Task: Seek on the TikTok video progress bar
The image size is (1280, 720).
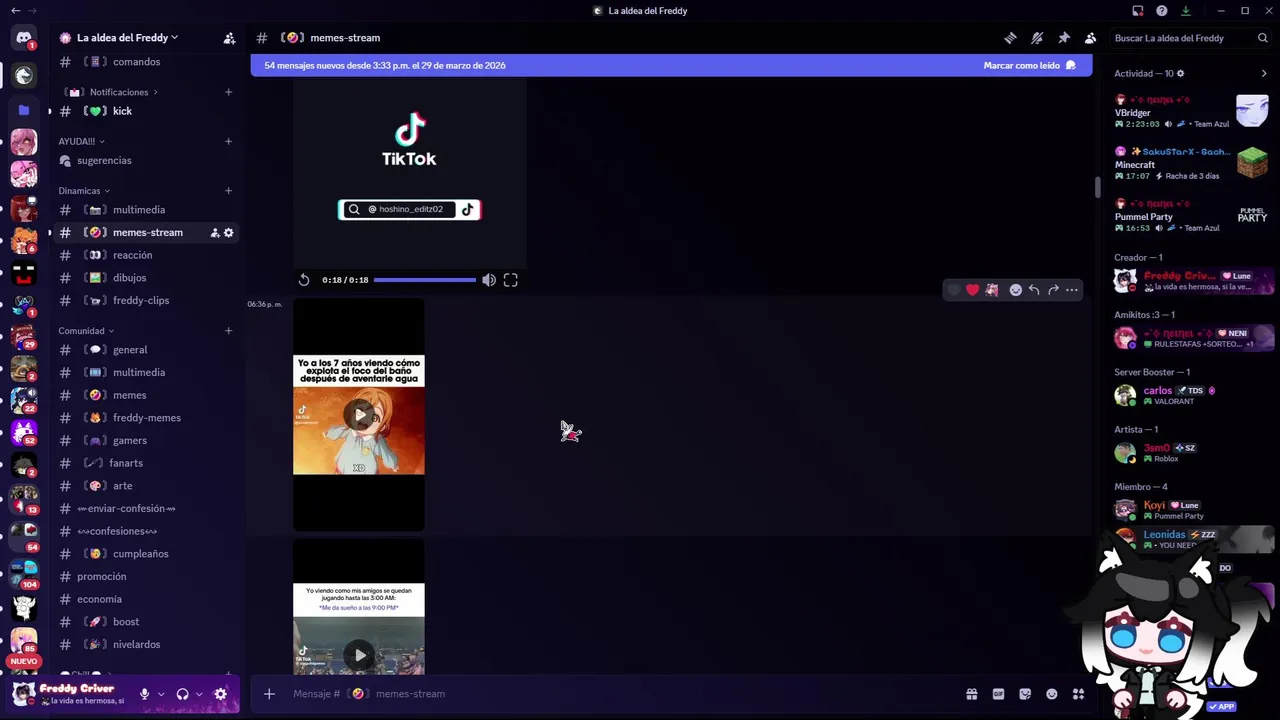Action: [425, 280]
